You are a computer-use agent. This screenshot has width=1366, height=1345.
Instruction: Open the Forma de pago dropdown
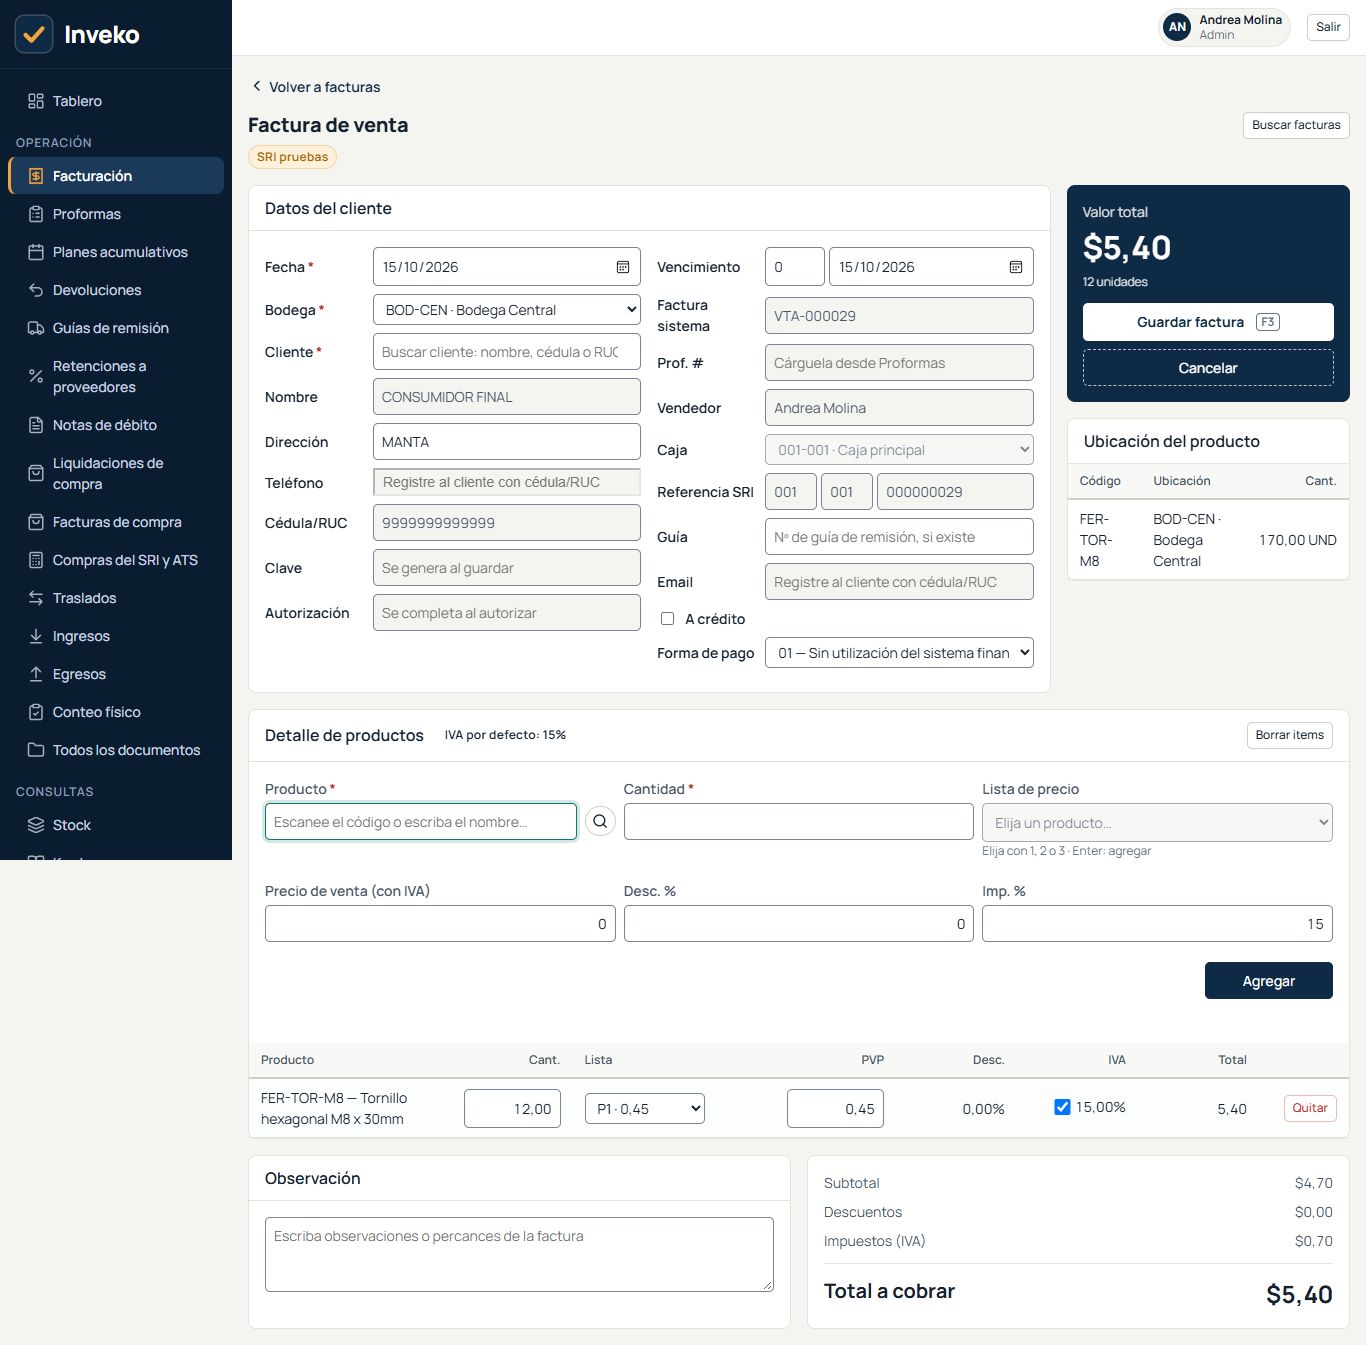(x=899, y=653)
